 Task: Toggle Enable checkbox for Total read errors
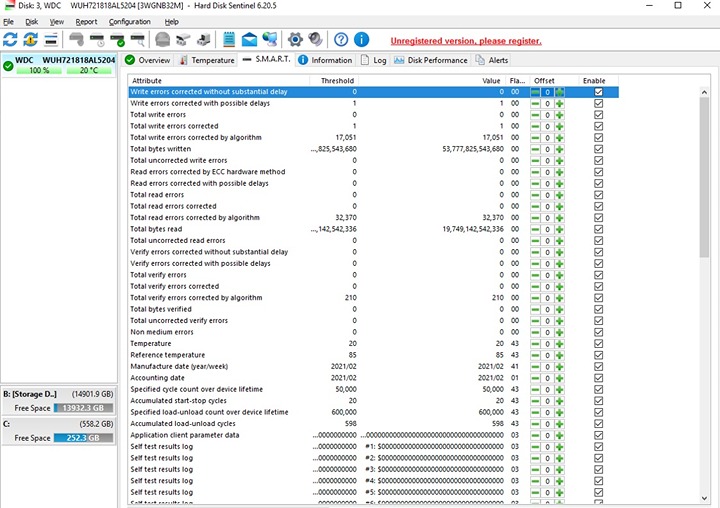click(598, 195)
